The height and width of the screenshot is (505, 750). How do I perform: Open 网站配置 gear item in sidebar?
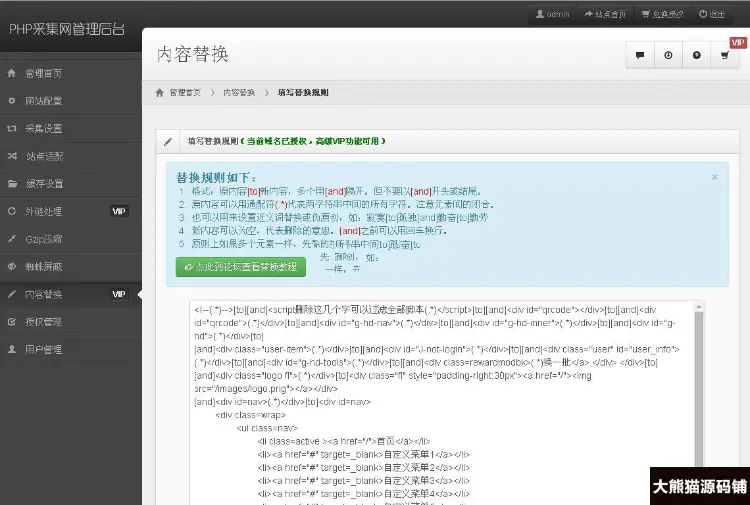(x=71, y=101)
